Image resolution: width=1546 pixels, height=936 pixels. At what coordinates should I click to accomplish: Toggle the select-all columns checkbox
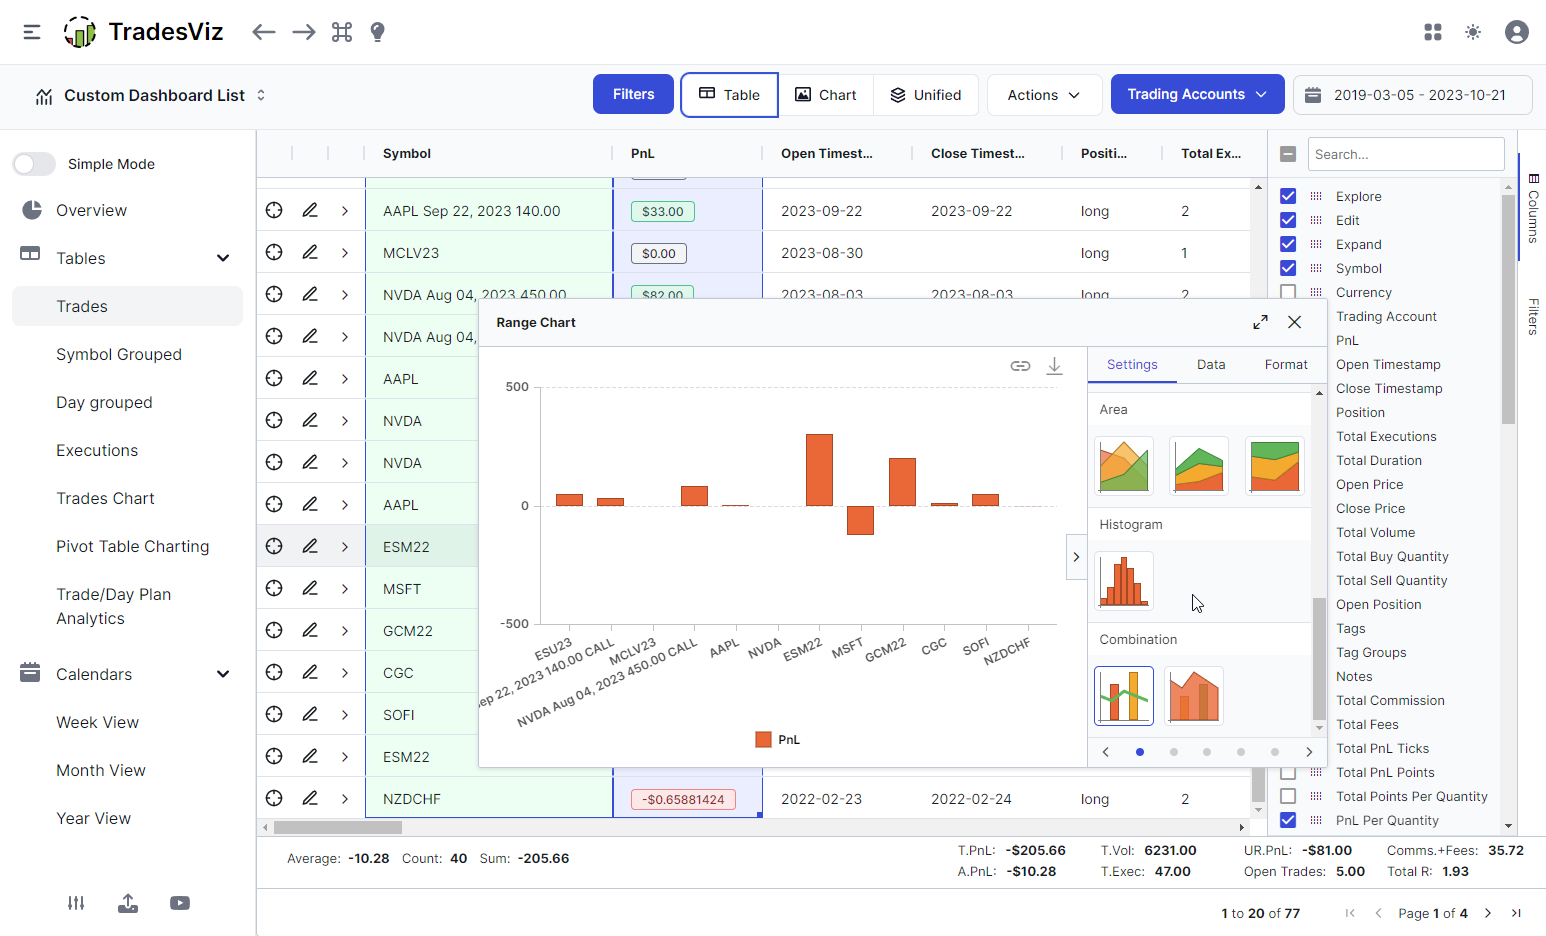(x=1288, y=154)
